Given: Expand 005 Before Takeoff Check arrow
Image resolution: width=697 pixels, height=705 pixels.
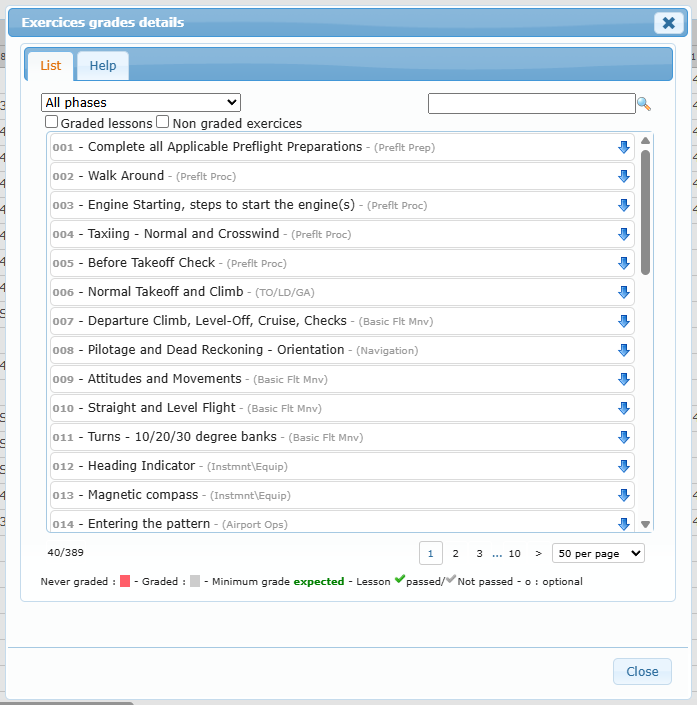Looking at the screenshot, I should [x=624, y=263].
